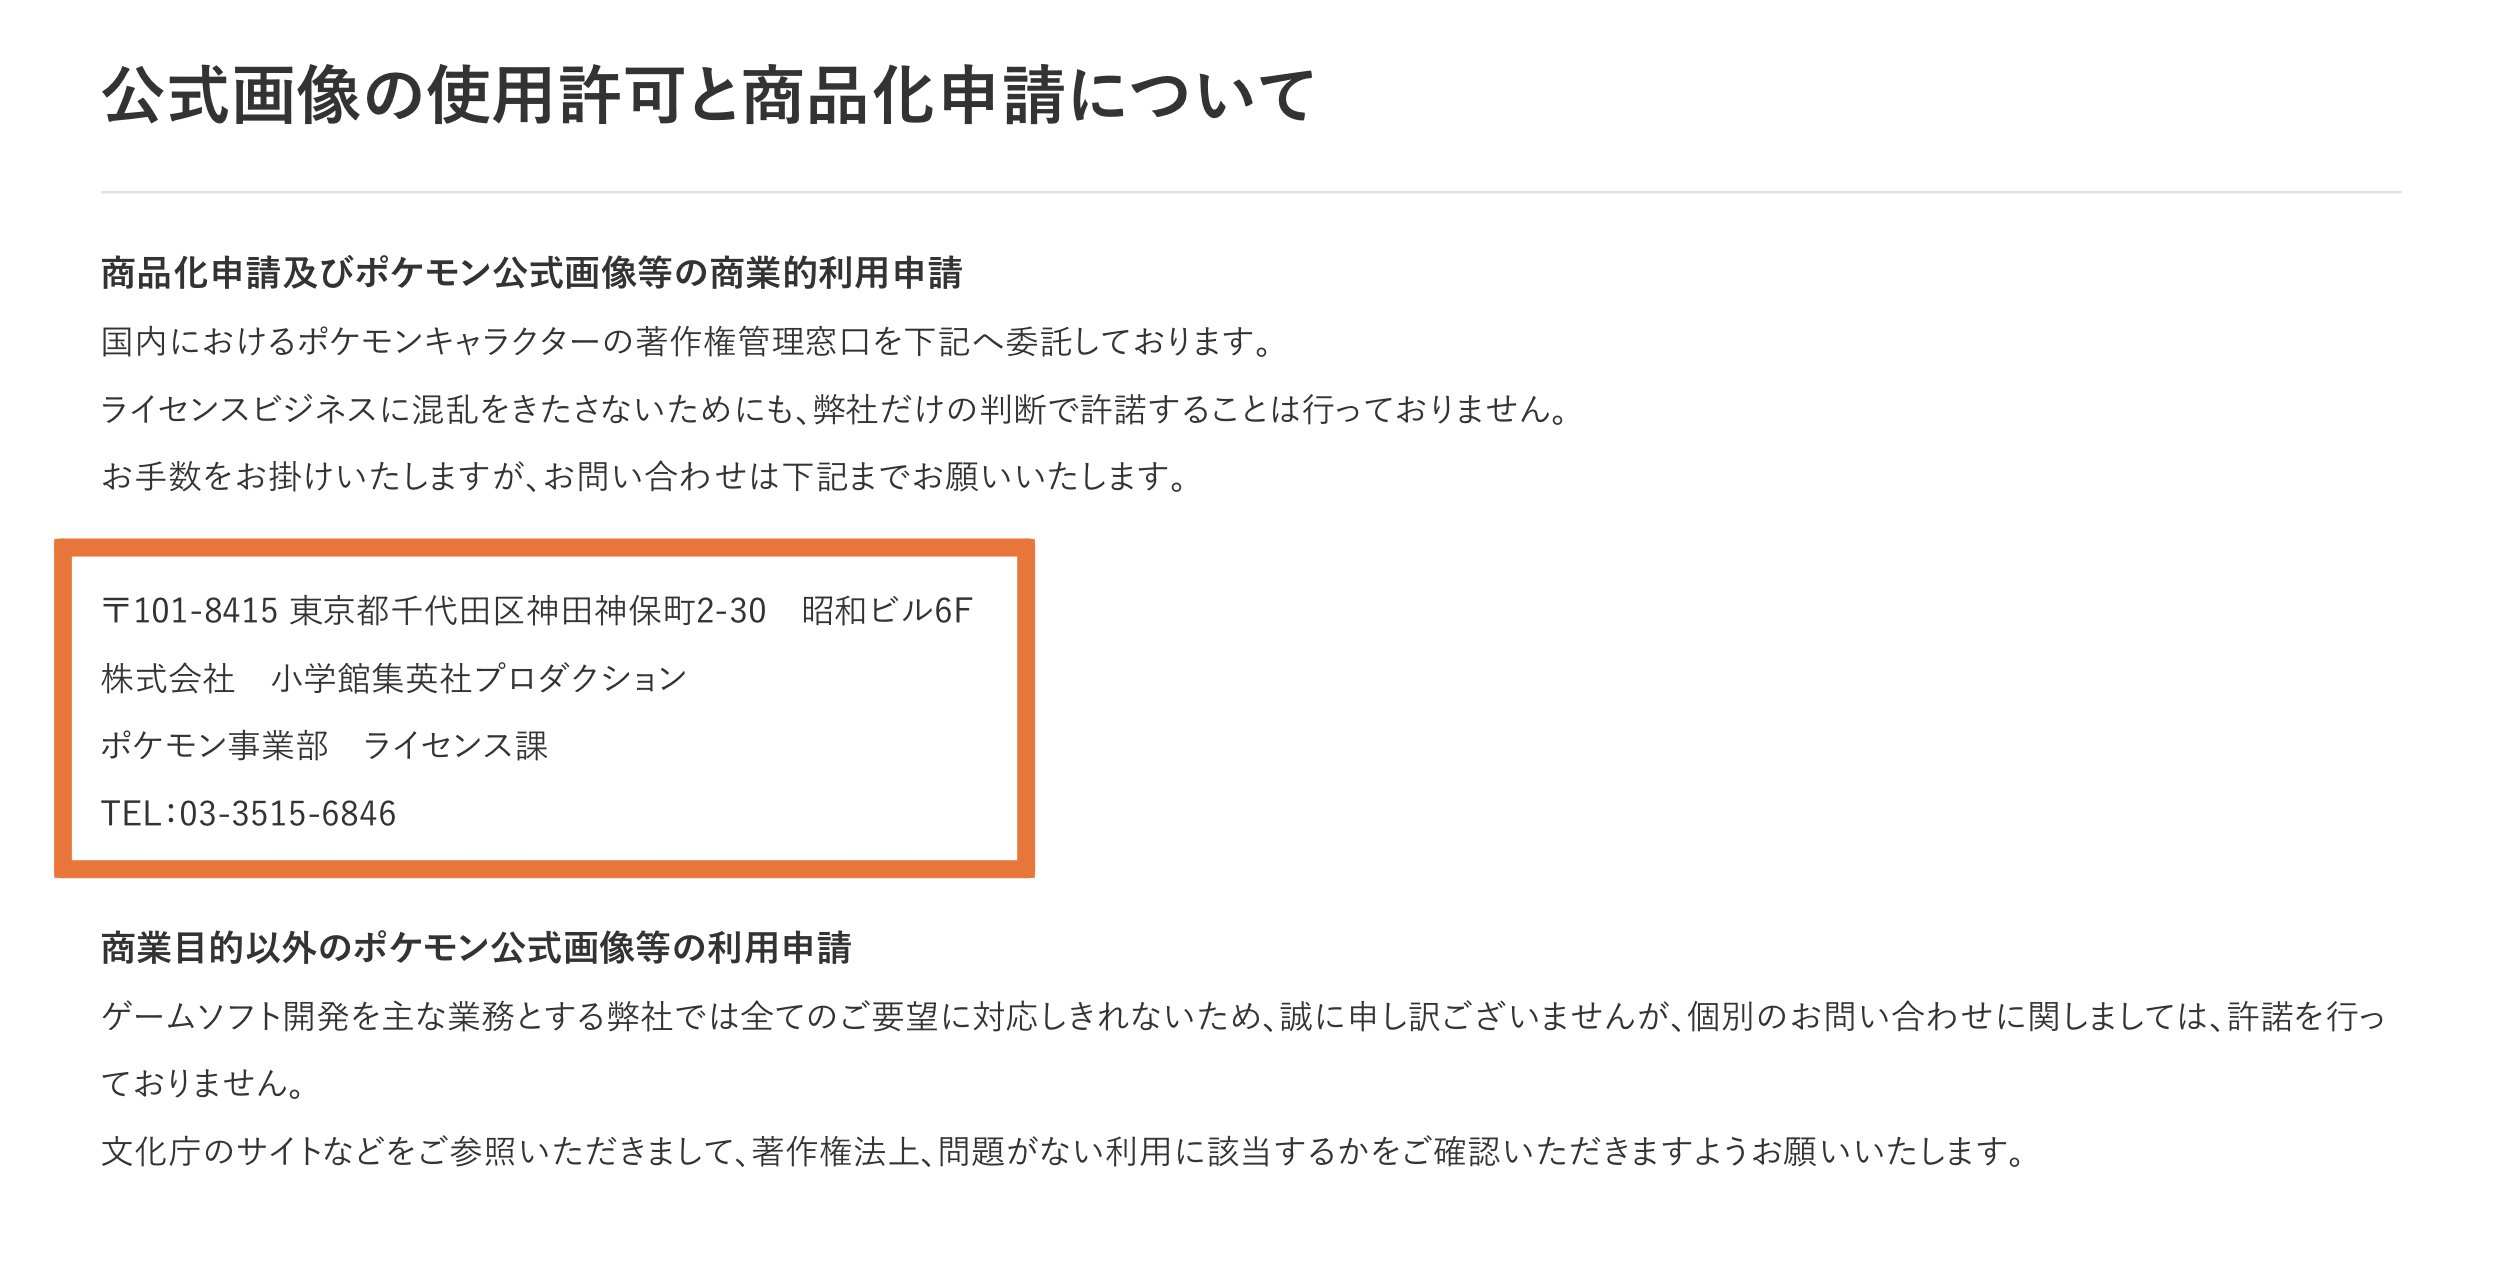Click the sentence starting ライセンスビジネスに混乱

click(x=836, y=409)
